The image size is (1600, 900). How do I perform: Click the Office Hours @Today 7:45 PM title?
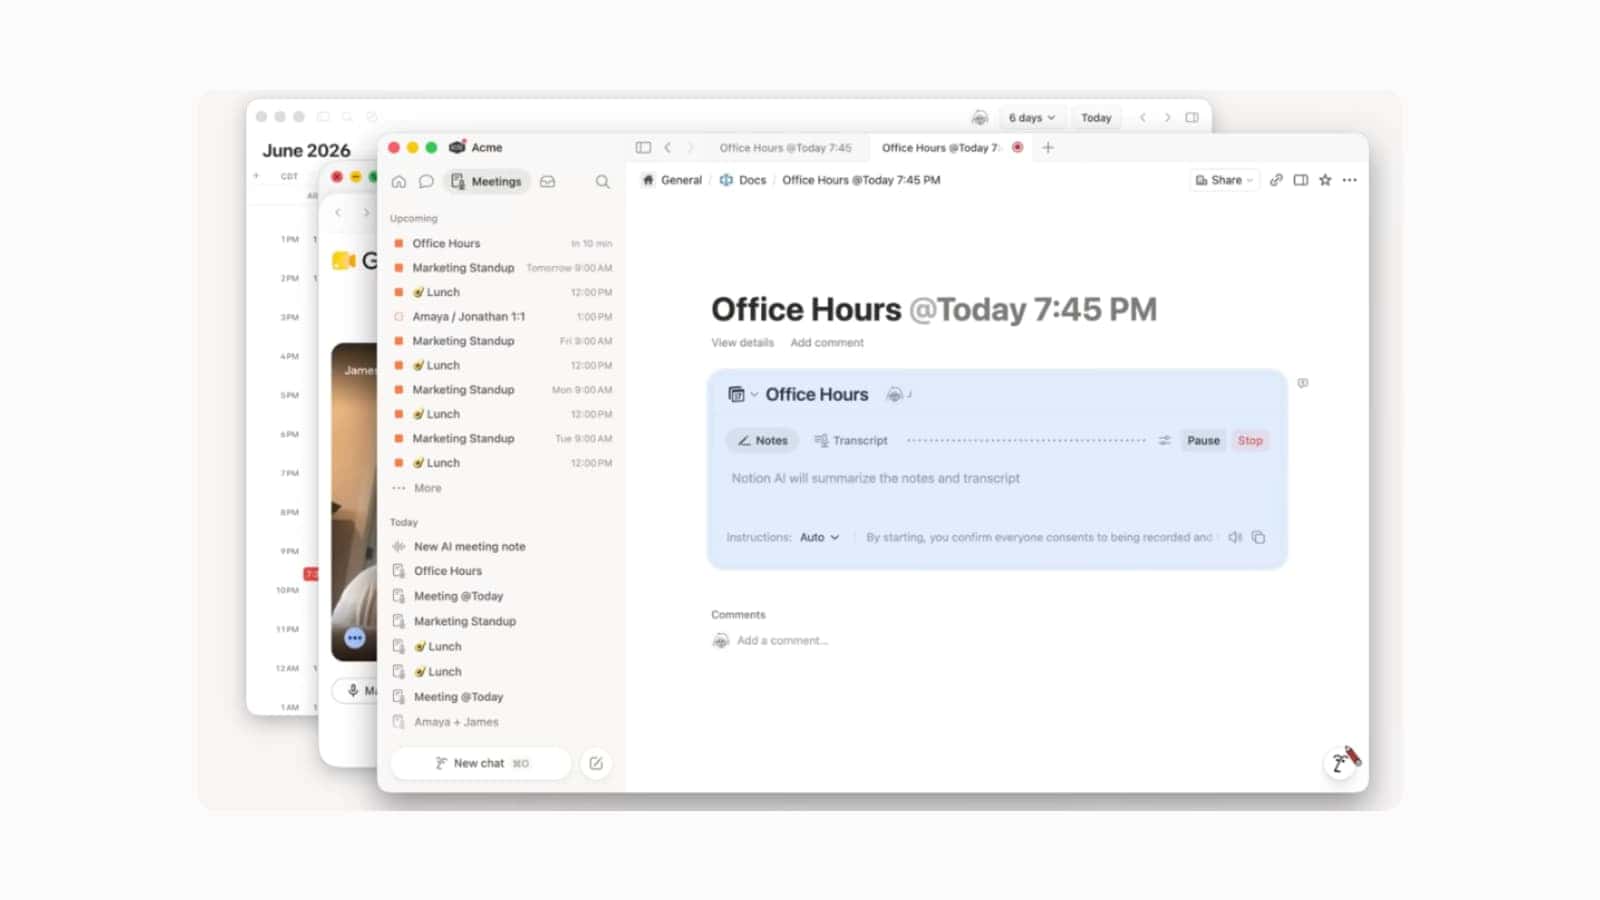(934, 309)
